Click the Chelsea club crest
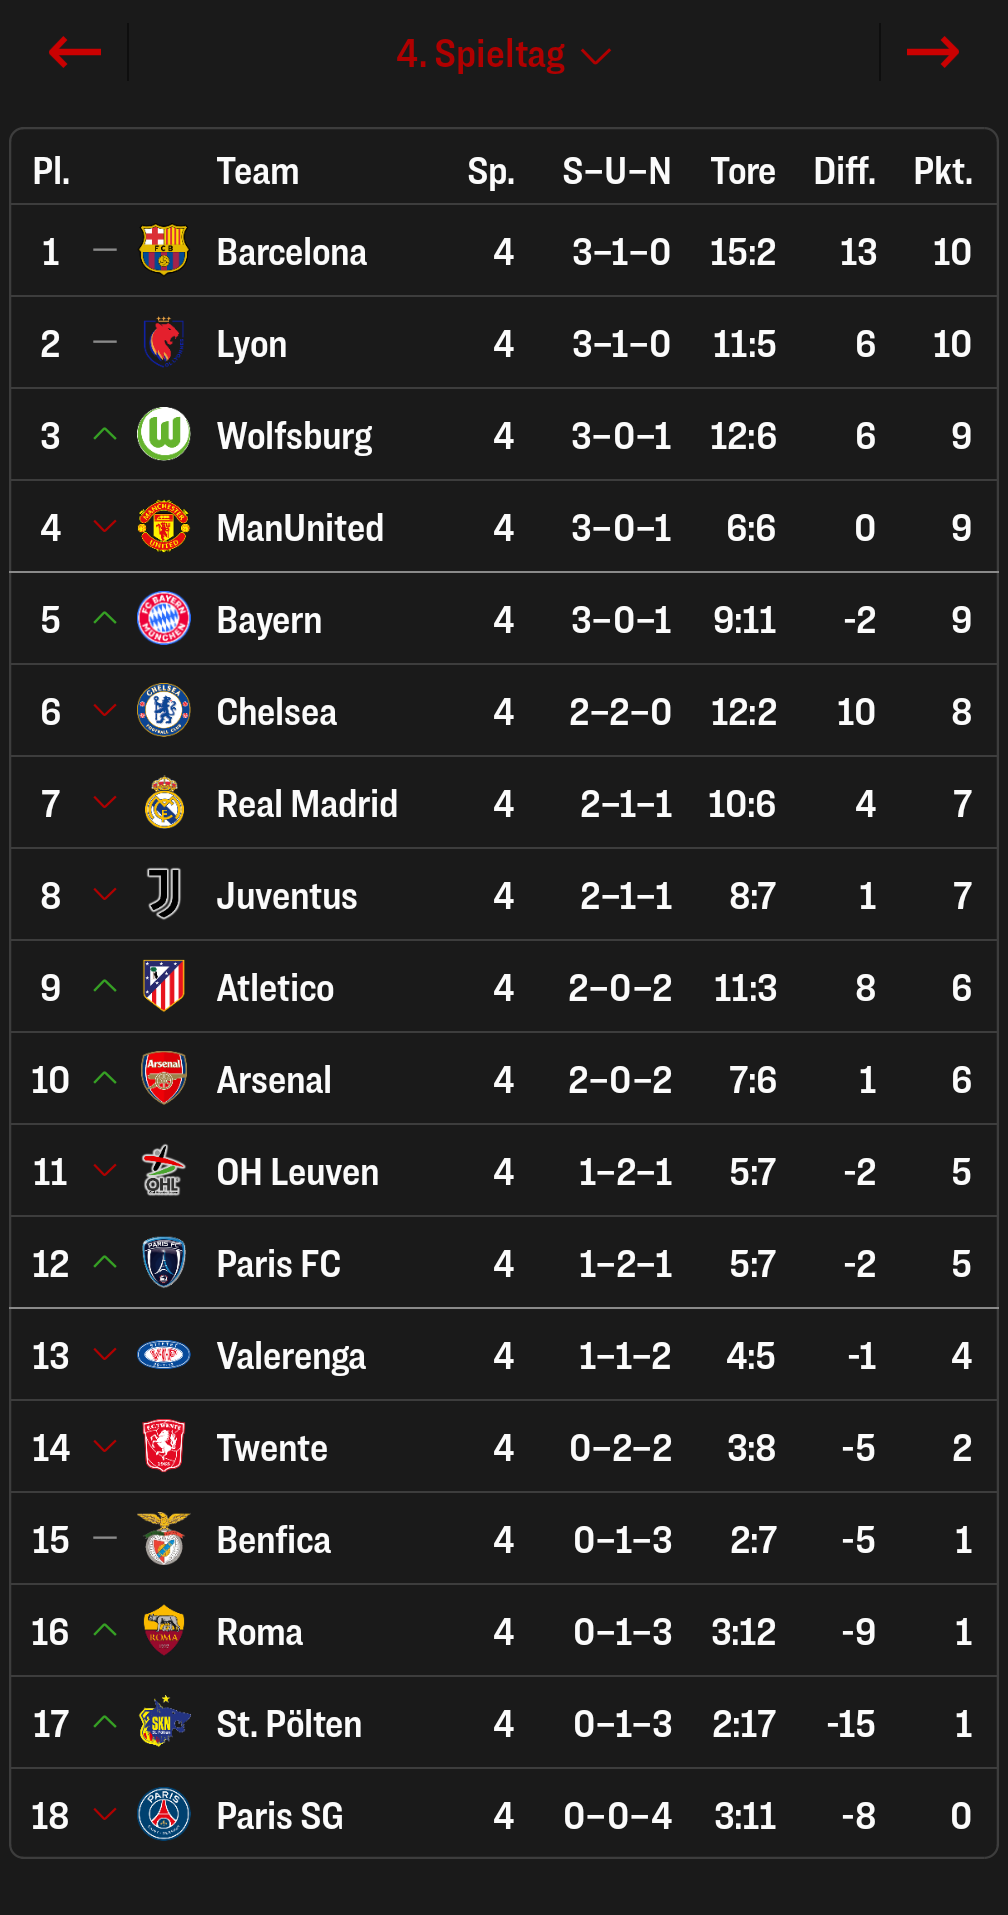The height and width of the screenshot is (1915, 1008). [x=164, y=711]
